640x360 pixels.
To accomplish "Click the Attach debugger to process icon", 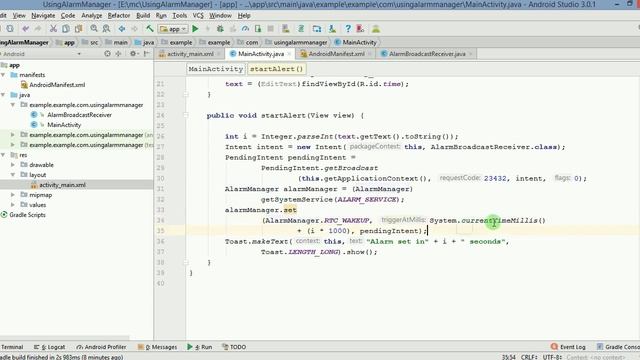I will coord(258,29).
